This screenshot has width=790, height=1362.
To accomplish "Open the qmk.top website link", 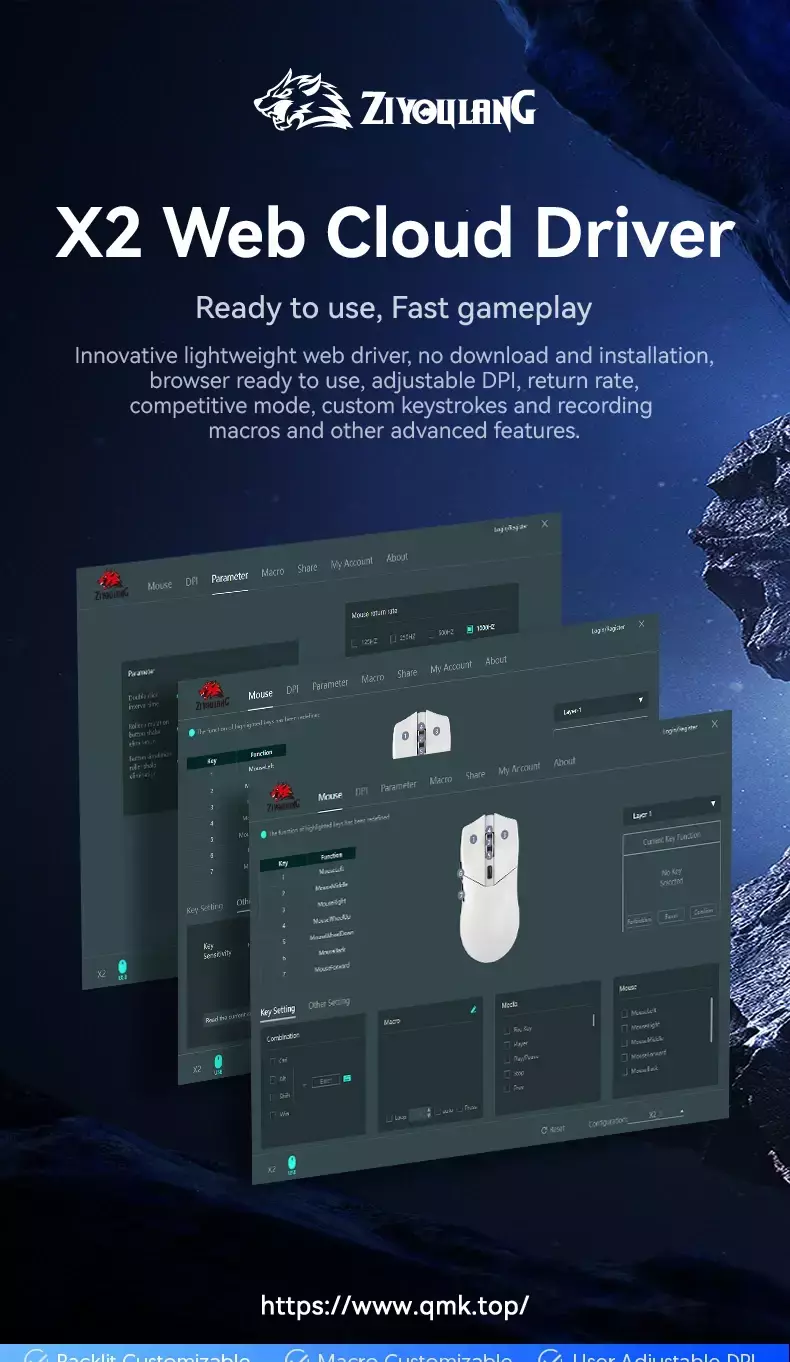I will [395, 1305].
